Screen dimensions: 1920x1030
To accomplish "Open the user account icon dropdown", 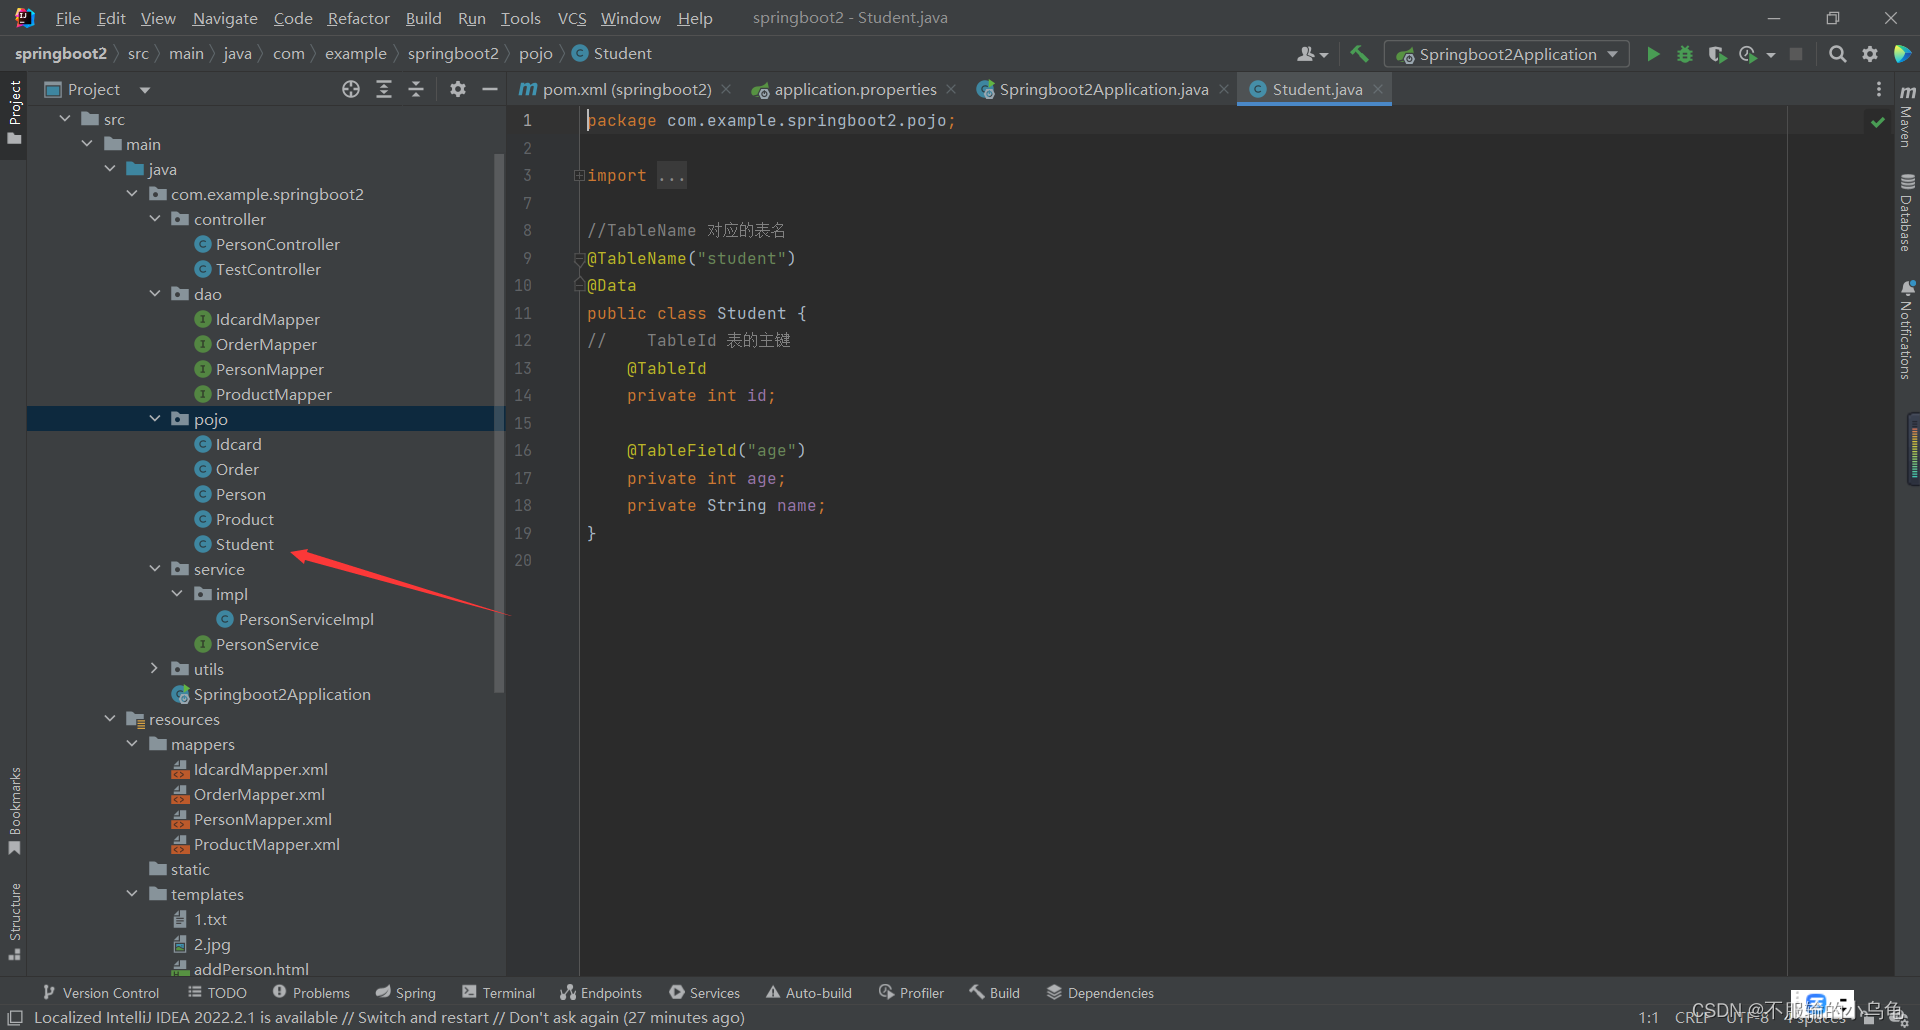I will point(1312,54).
